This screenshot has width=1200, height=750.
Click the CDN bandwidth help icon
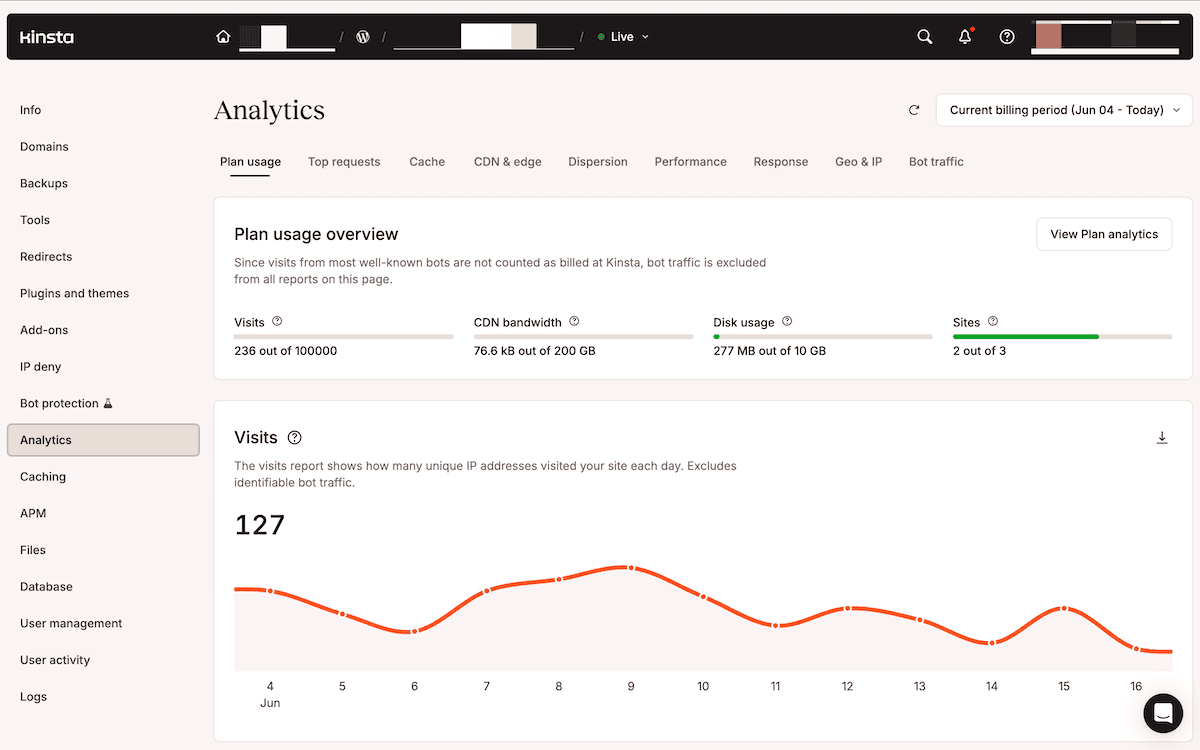574,321
